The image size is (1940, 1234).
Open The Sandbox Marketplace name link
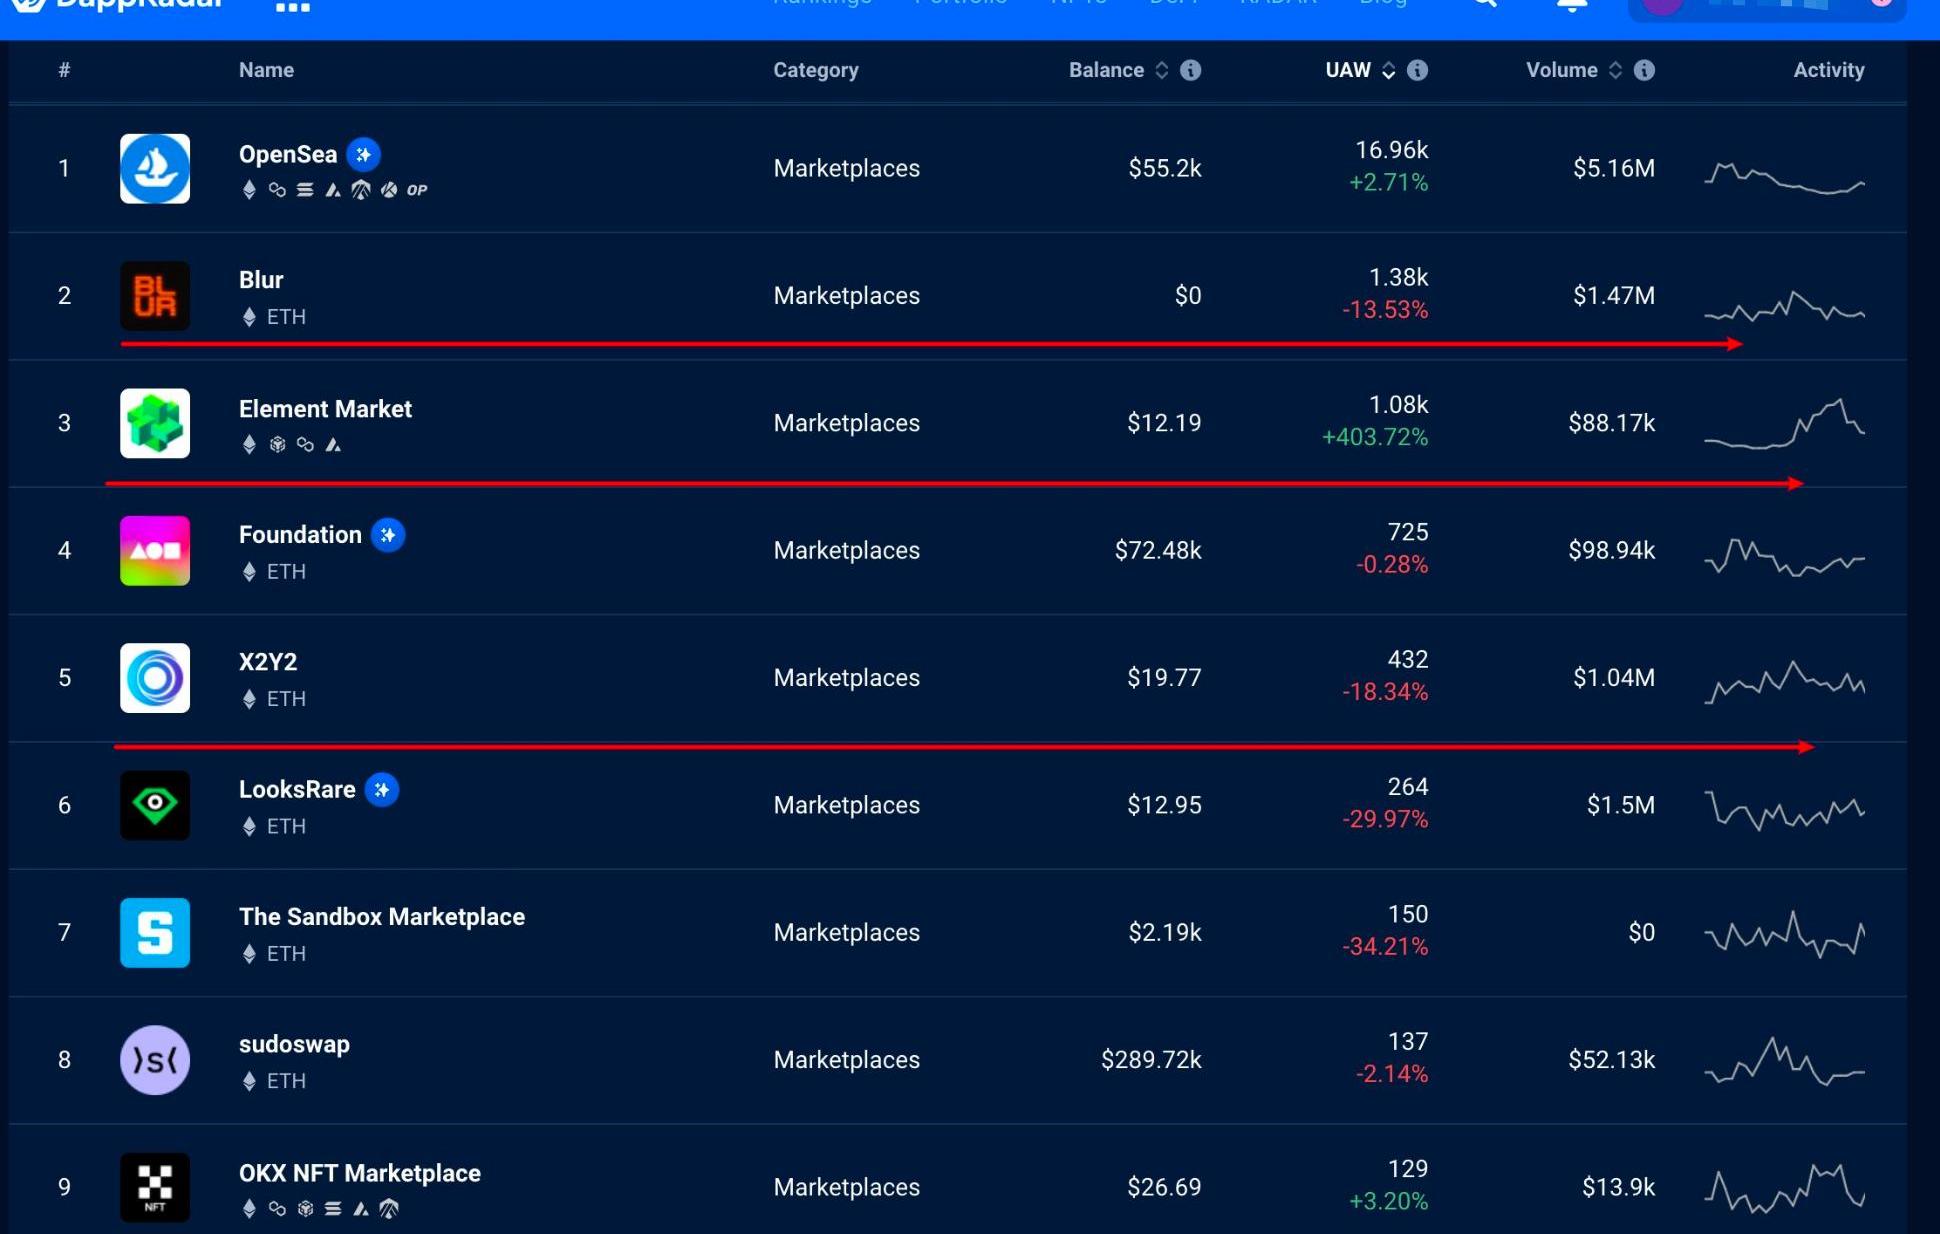pyautogui.click(x=381, y=917)
